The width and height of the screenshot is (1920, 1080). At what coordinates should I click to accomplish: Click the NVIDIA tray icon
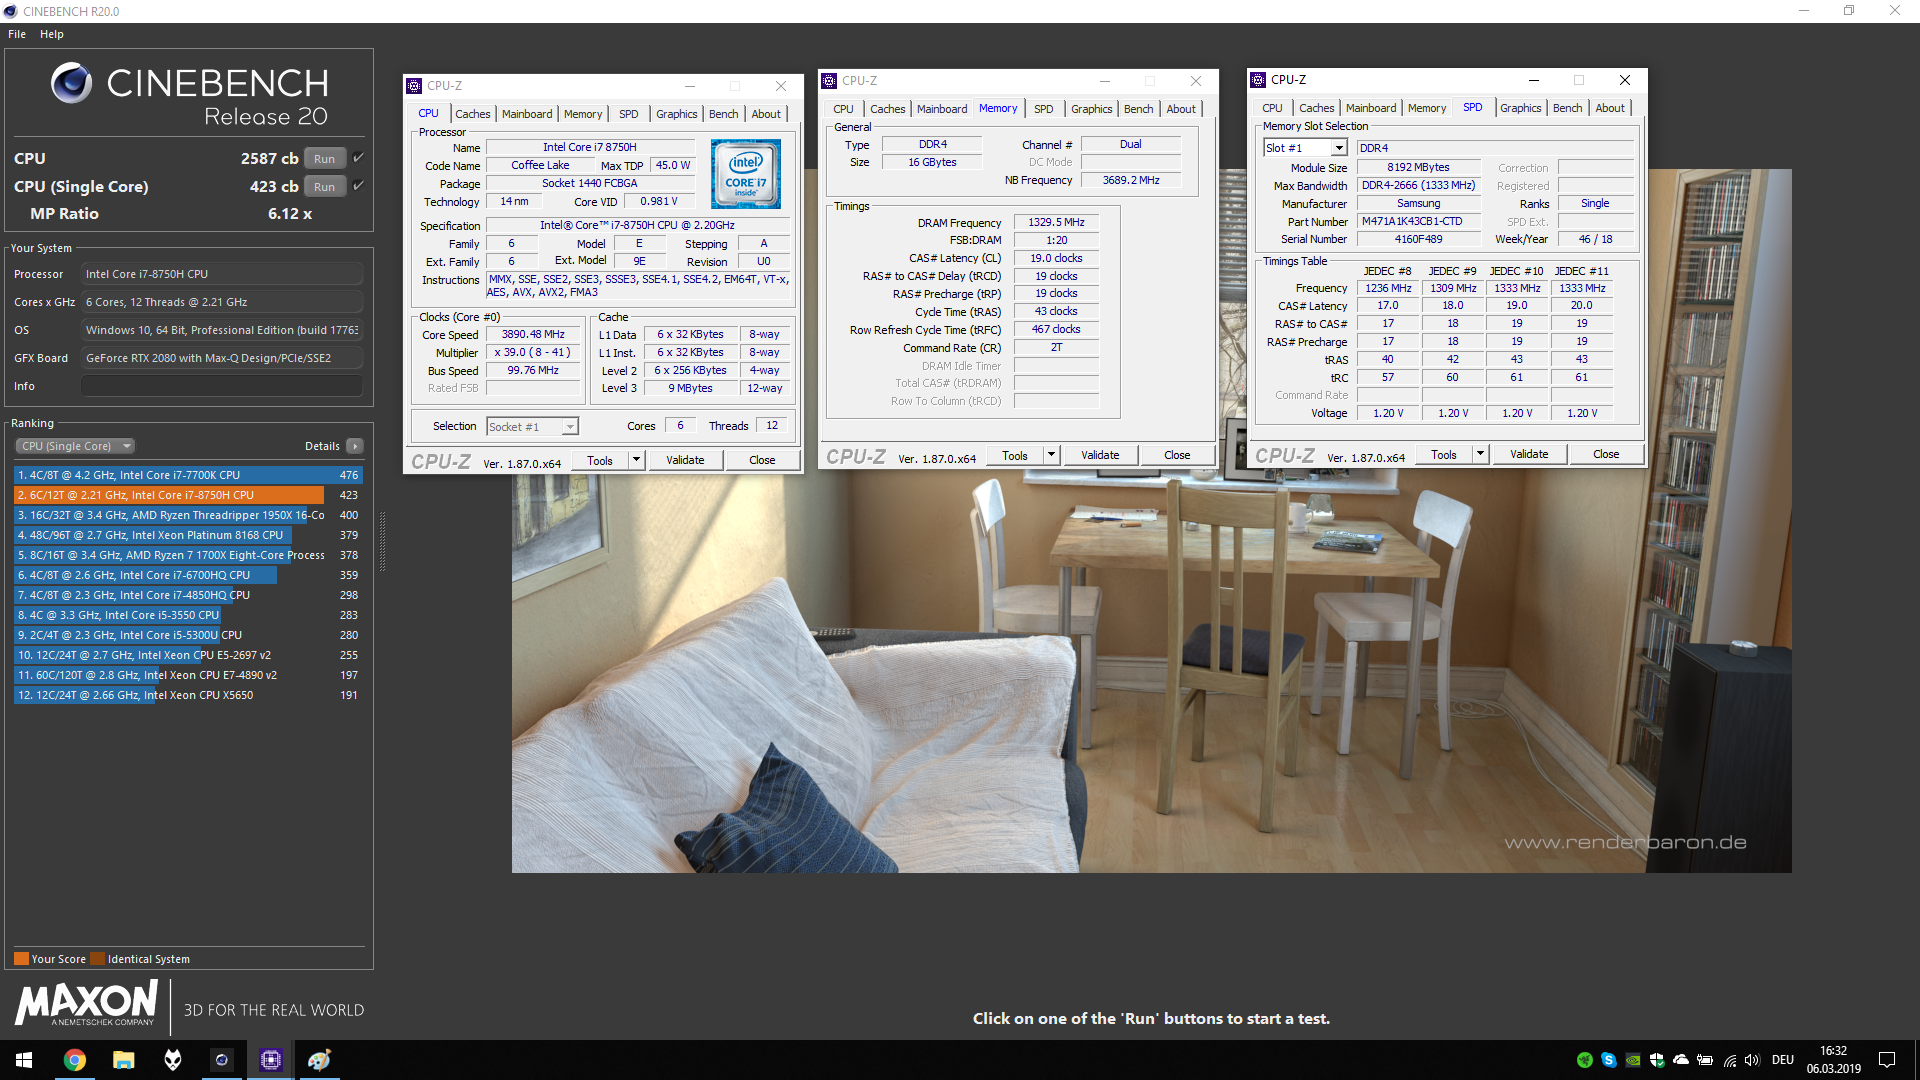[1633, 1060]
